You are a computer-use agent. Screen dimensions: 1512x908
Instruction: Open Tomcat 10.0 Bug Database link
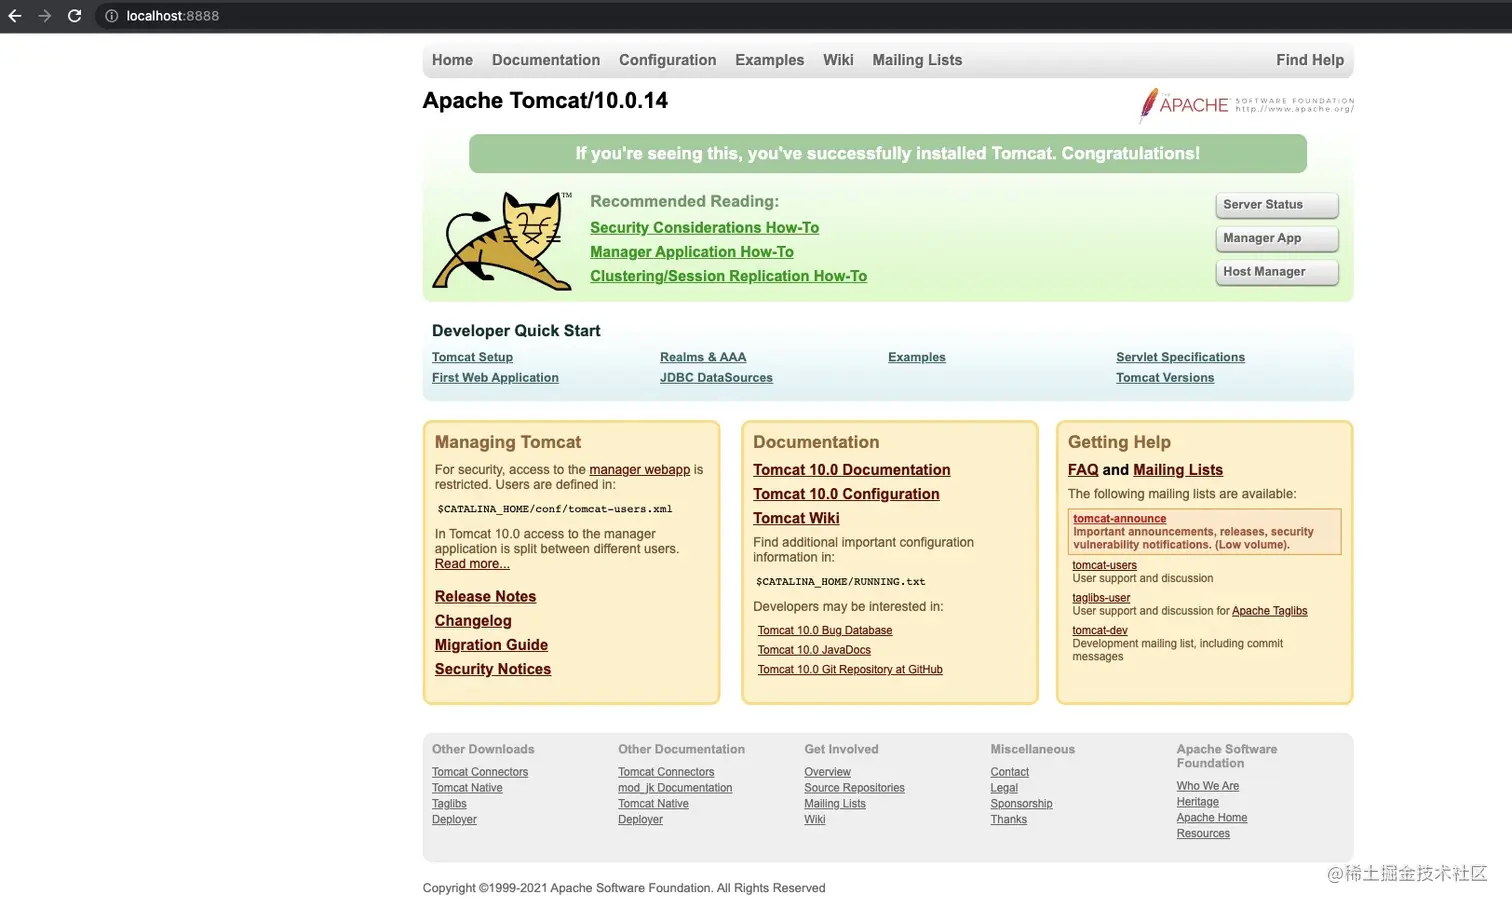click(x=825, y=631)
